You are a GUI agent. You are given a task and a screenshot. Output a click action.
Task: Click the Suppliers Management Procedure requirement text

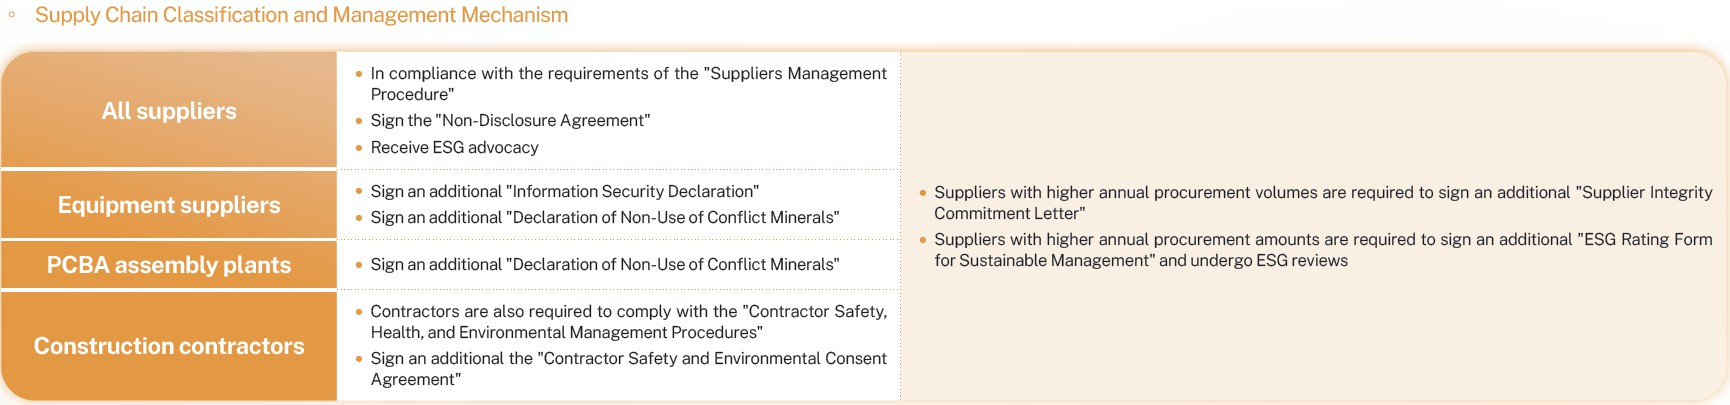(628, 84)
